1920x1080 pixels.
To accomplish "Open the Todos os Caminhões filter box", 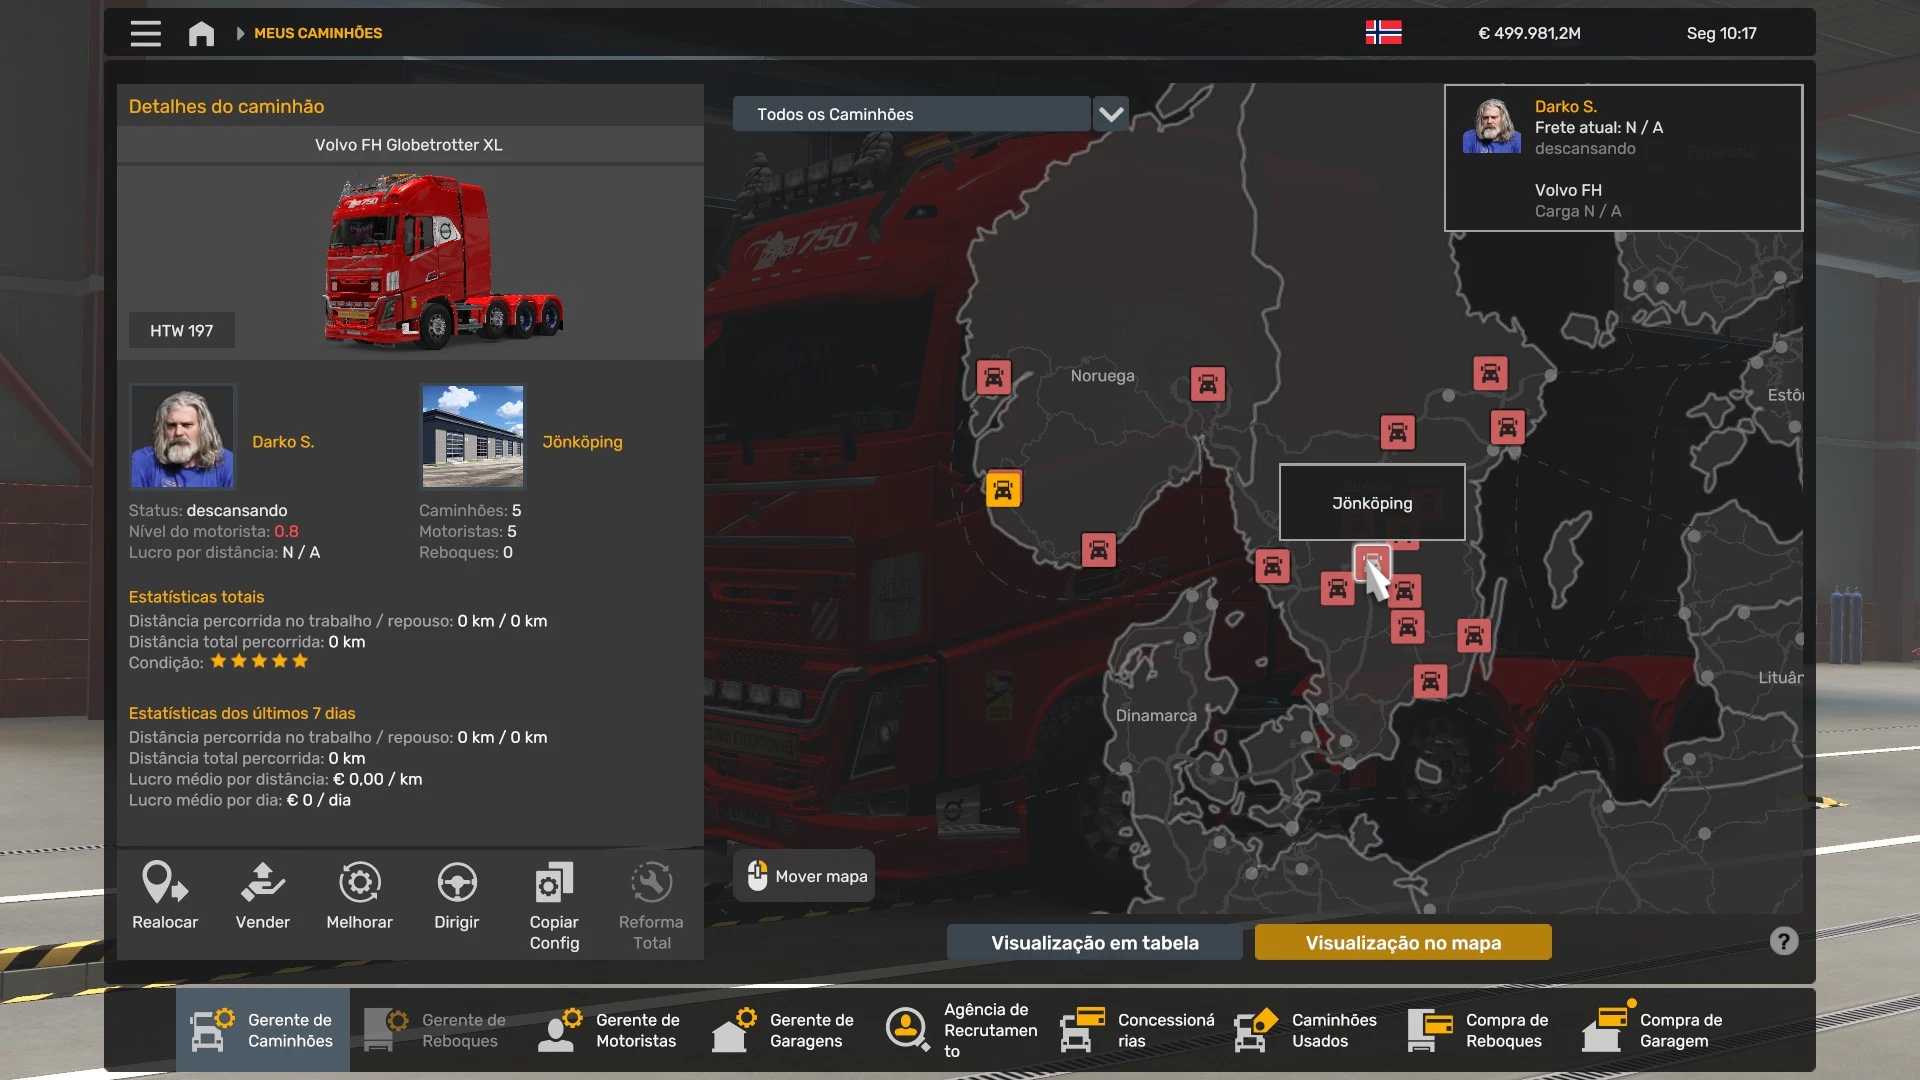I will click(x=910, y=114).
